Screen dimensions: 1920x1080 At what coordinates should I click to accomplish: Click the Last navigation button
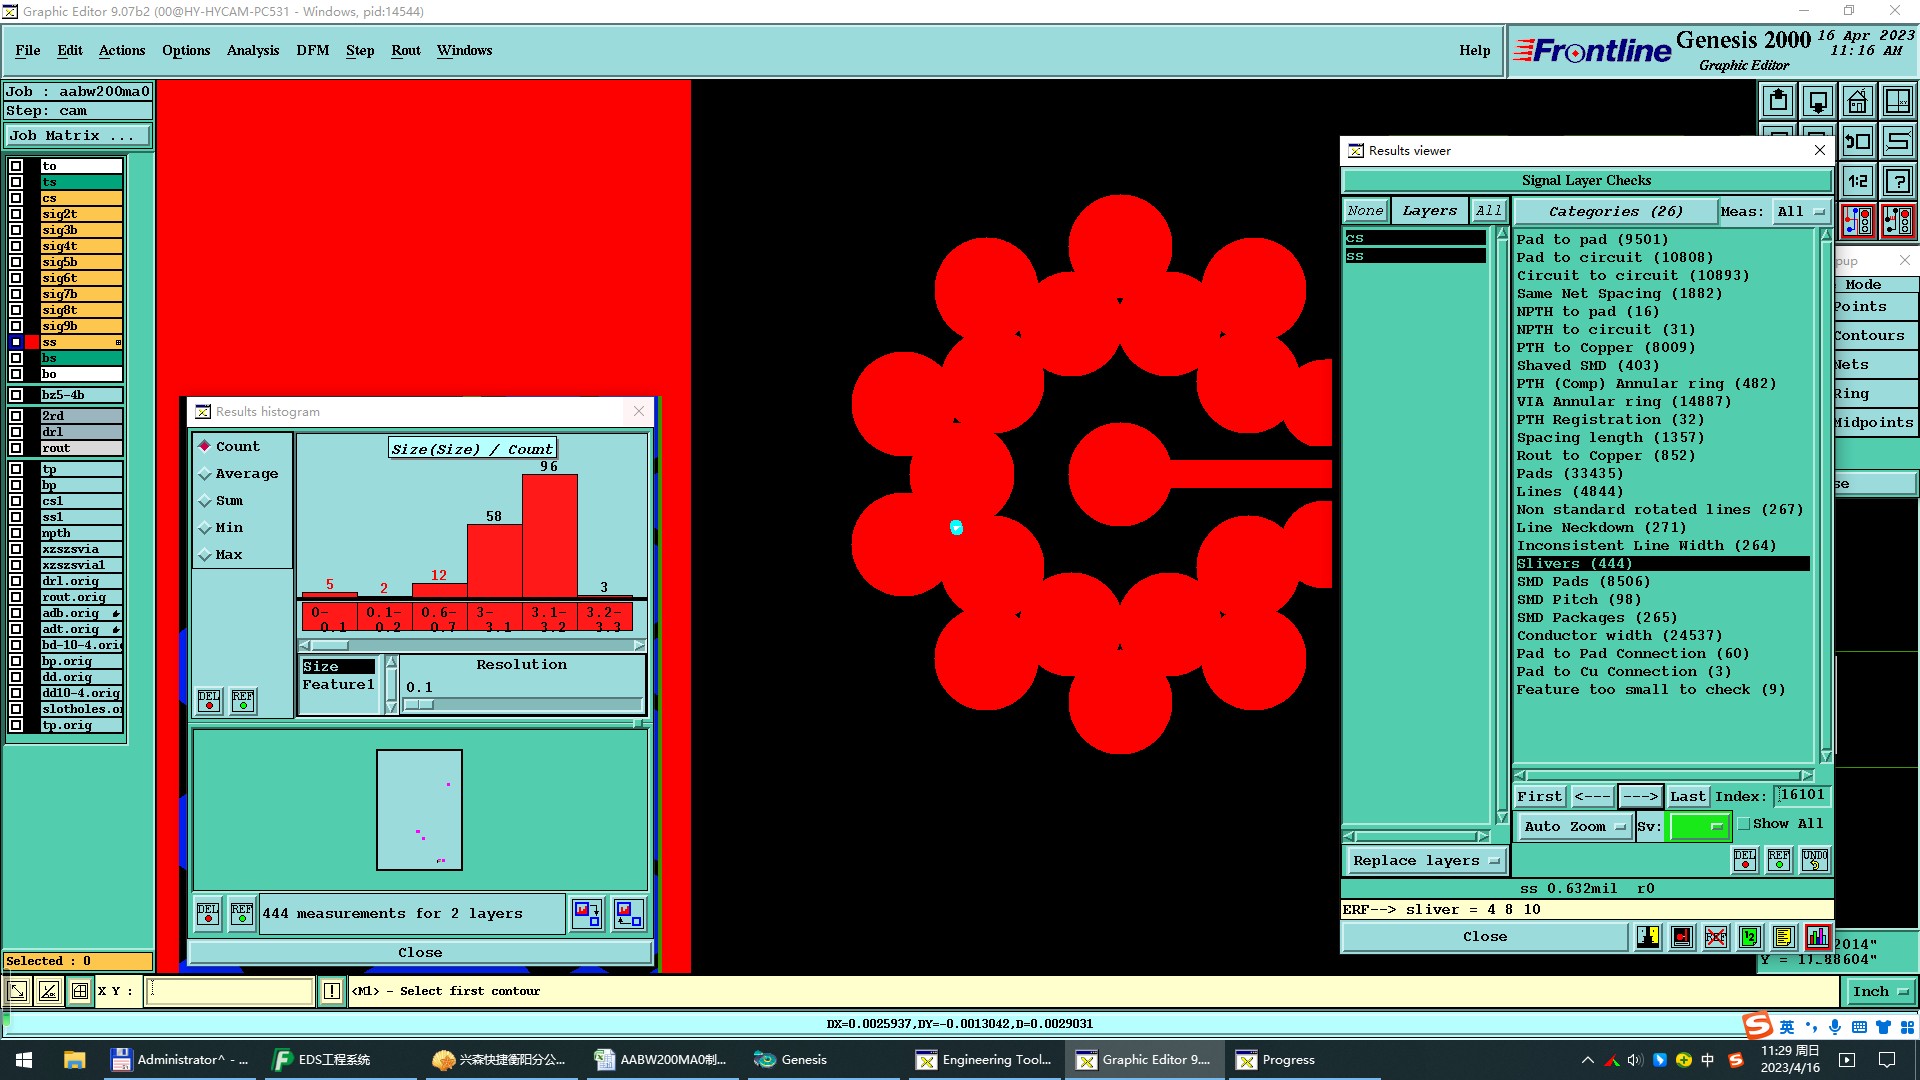[1687, 796]
